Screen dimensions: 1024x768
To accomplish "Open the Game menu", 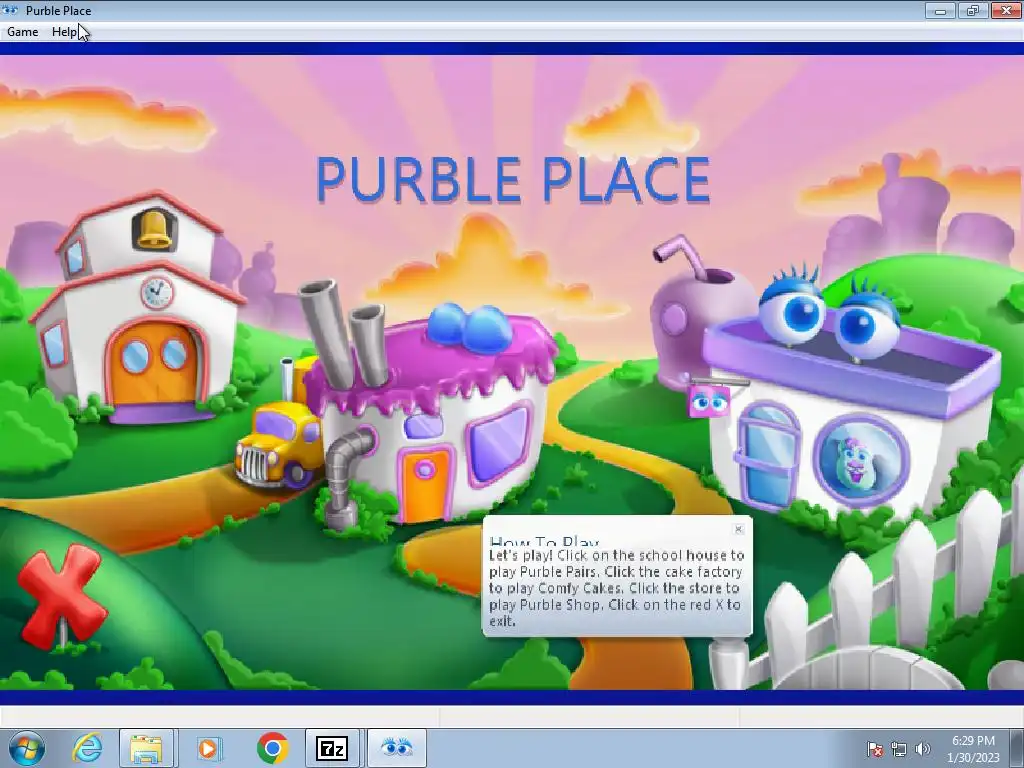I will coord(23,31).
